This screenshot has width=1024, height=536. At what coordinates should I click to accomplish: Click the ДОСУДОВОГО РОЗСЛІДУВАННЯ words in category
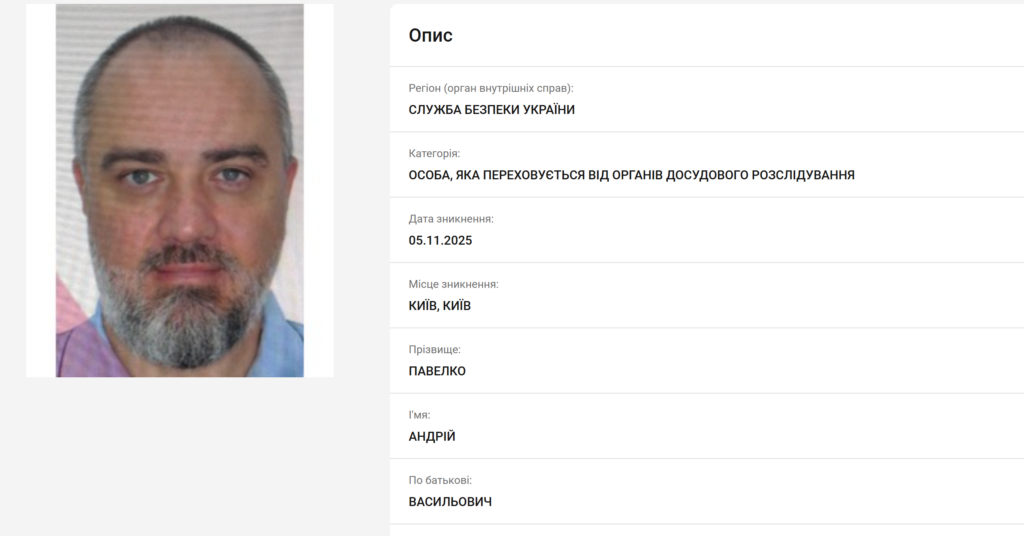(760, 175)
